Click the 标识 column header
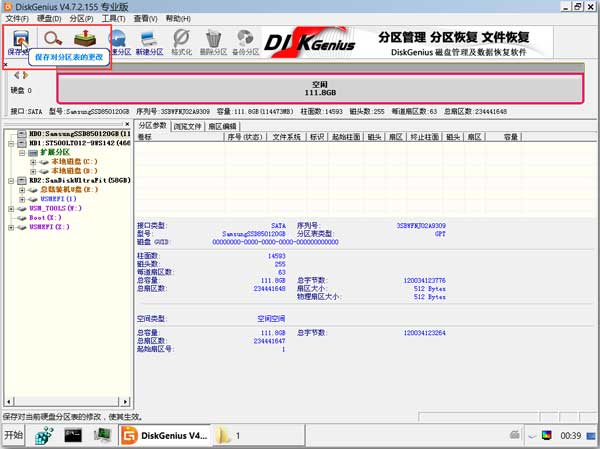This screenshot has width=600, height=449. click(317, 137)
